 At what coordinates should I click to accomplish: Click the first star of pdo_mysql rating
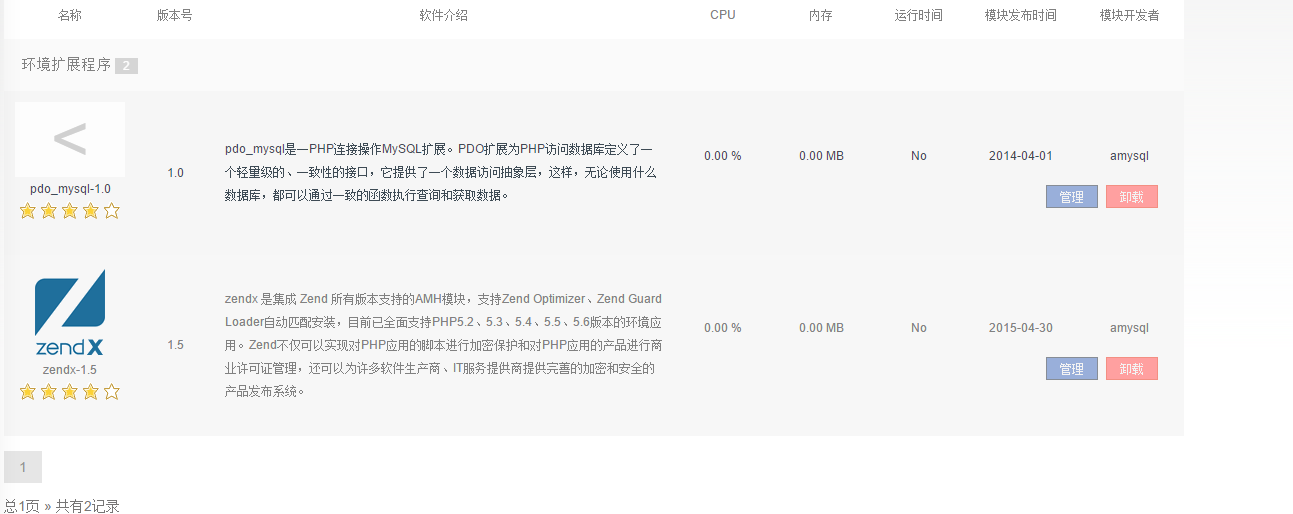tap(28, 211)
